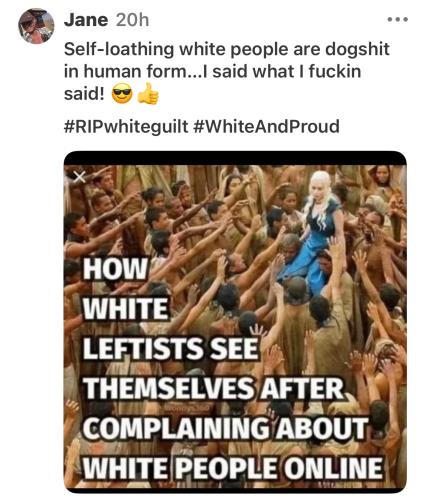The height and width of the screenshot is (500, 425).
Task: Open the three-dot more options menu
Action: [x=398, y=20]
